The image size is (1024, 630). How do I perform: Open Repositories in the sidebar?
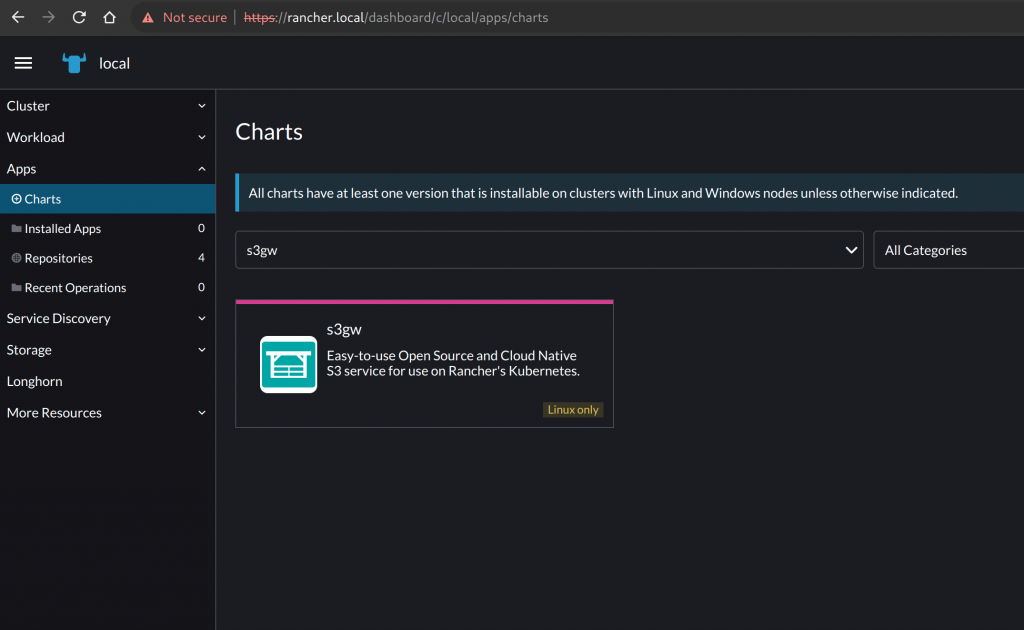click(59, 258)
